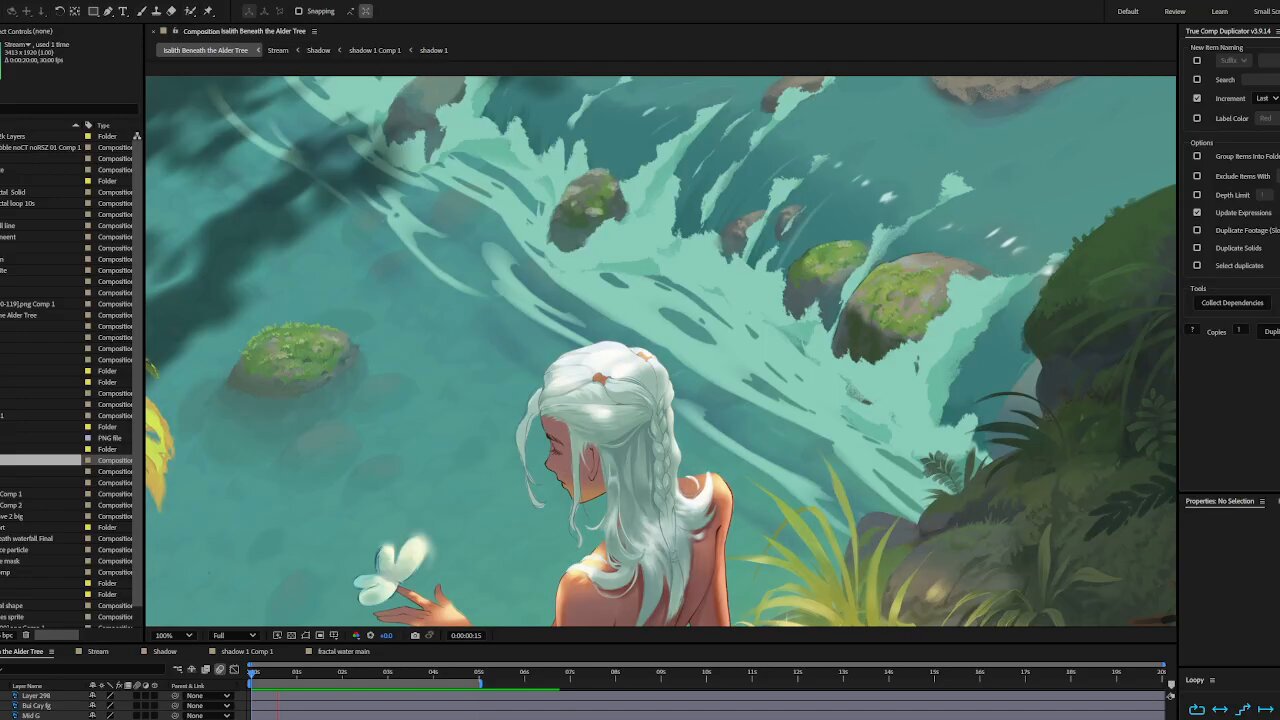Click the current time indicator at 00s
The height and width of the screenshot is (720, 1280).
(x=252, y=673)
